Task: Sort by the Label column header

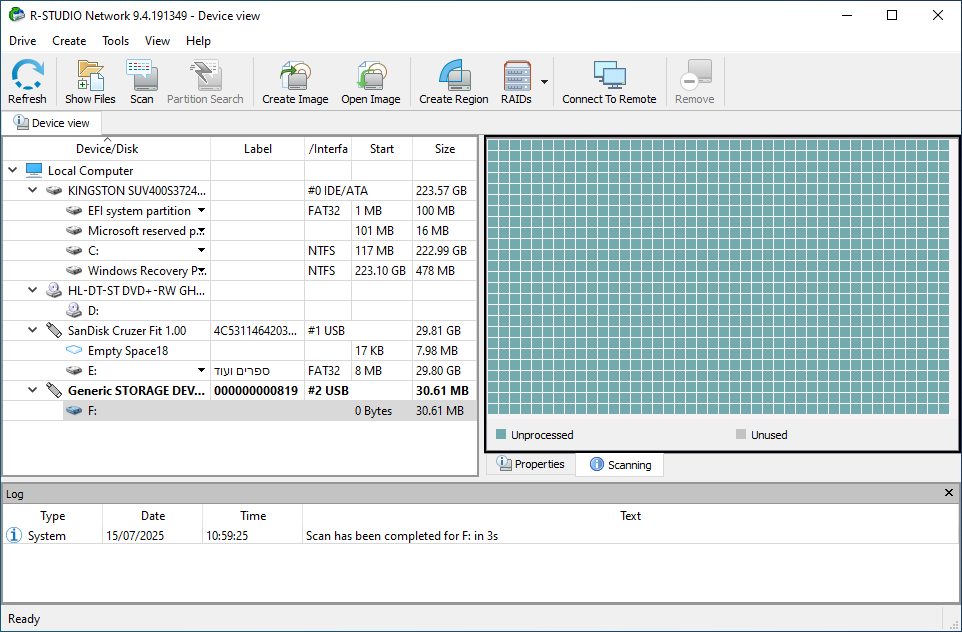Action: 258,148
